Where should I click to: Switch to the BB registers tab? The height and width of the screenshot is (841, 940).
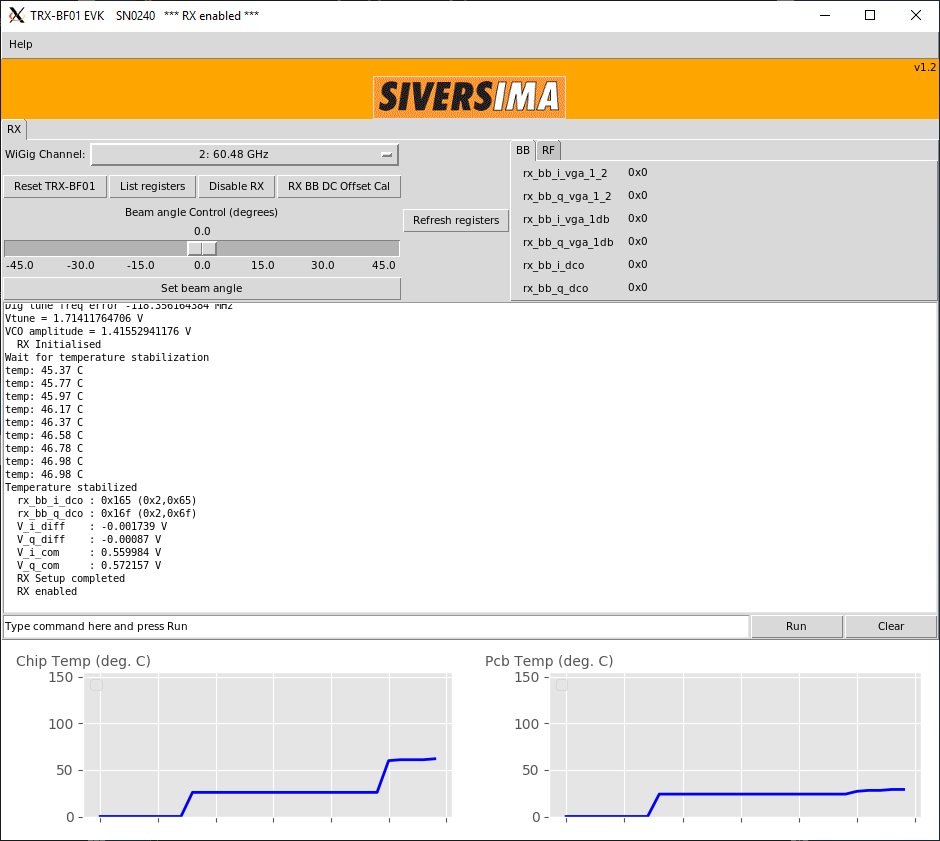[523, 150]
